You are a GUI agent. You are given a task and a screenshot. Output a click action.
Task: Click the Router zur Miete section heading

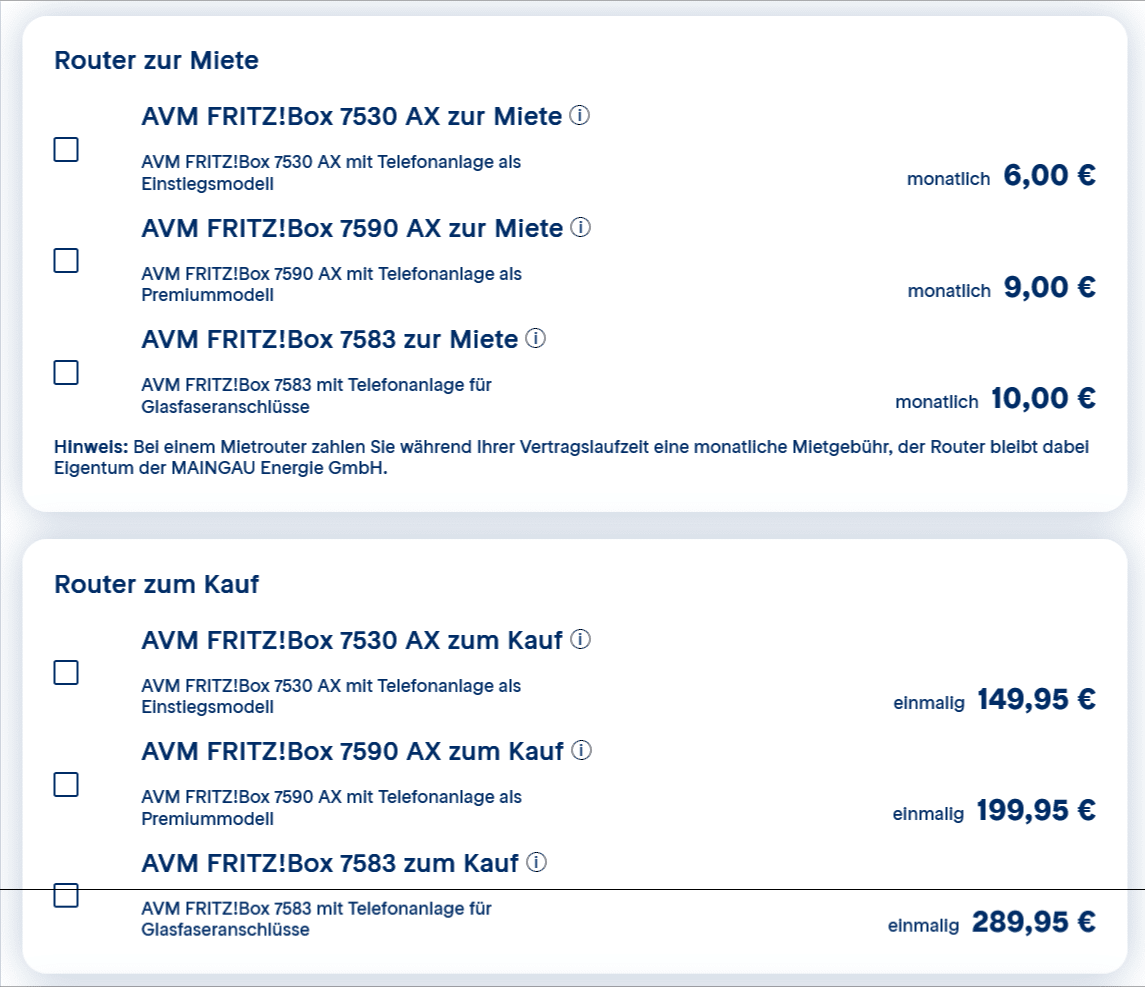point(156,60)
